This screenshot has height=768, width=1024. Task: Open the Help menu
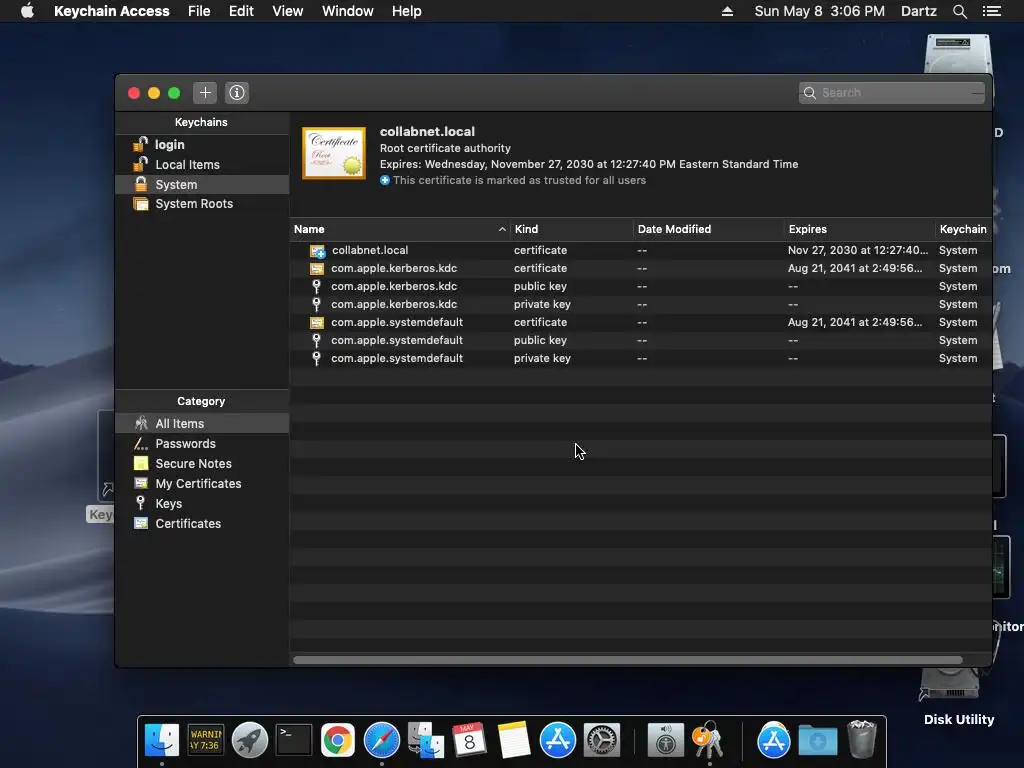click(x=406, y=11)
